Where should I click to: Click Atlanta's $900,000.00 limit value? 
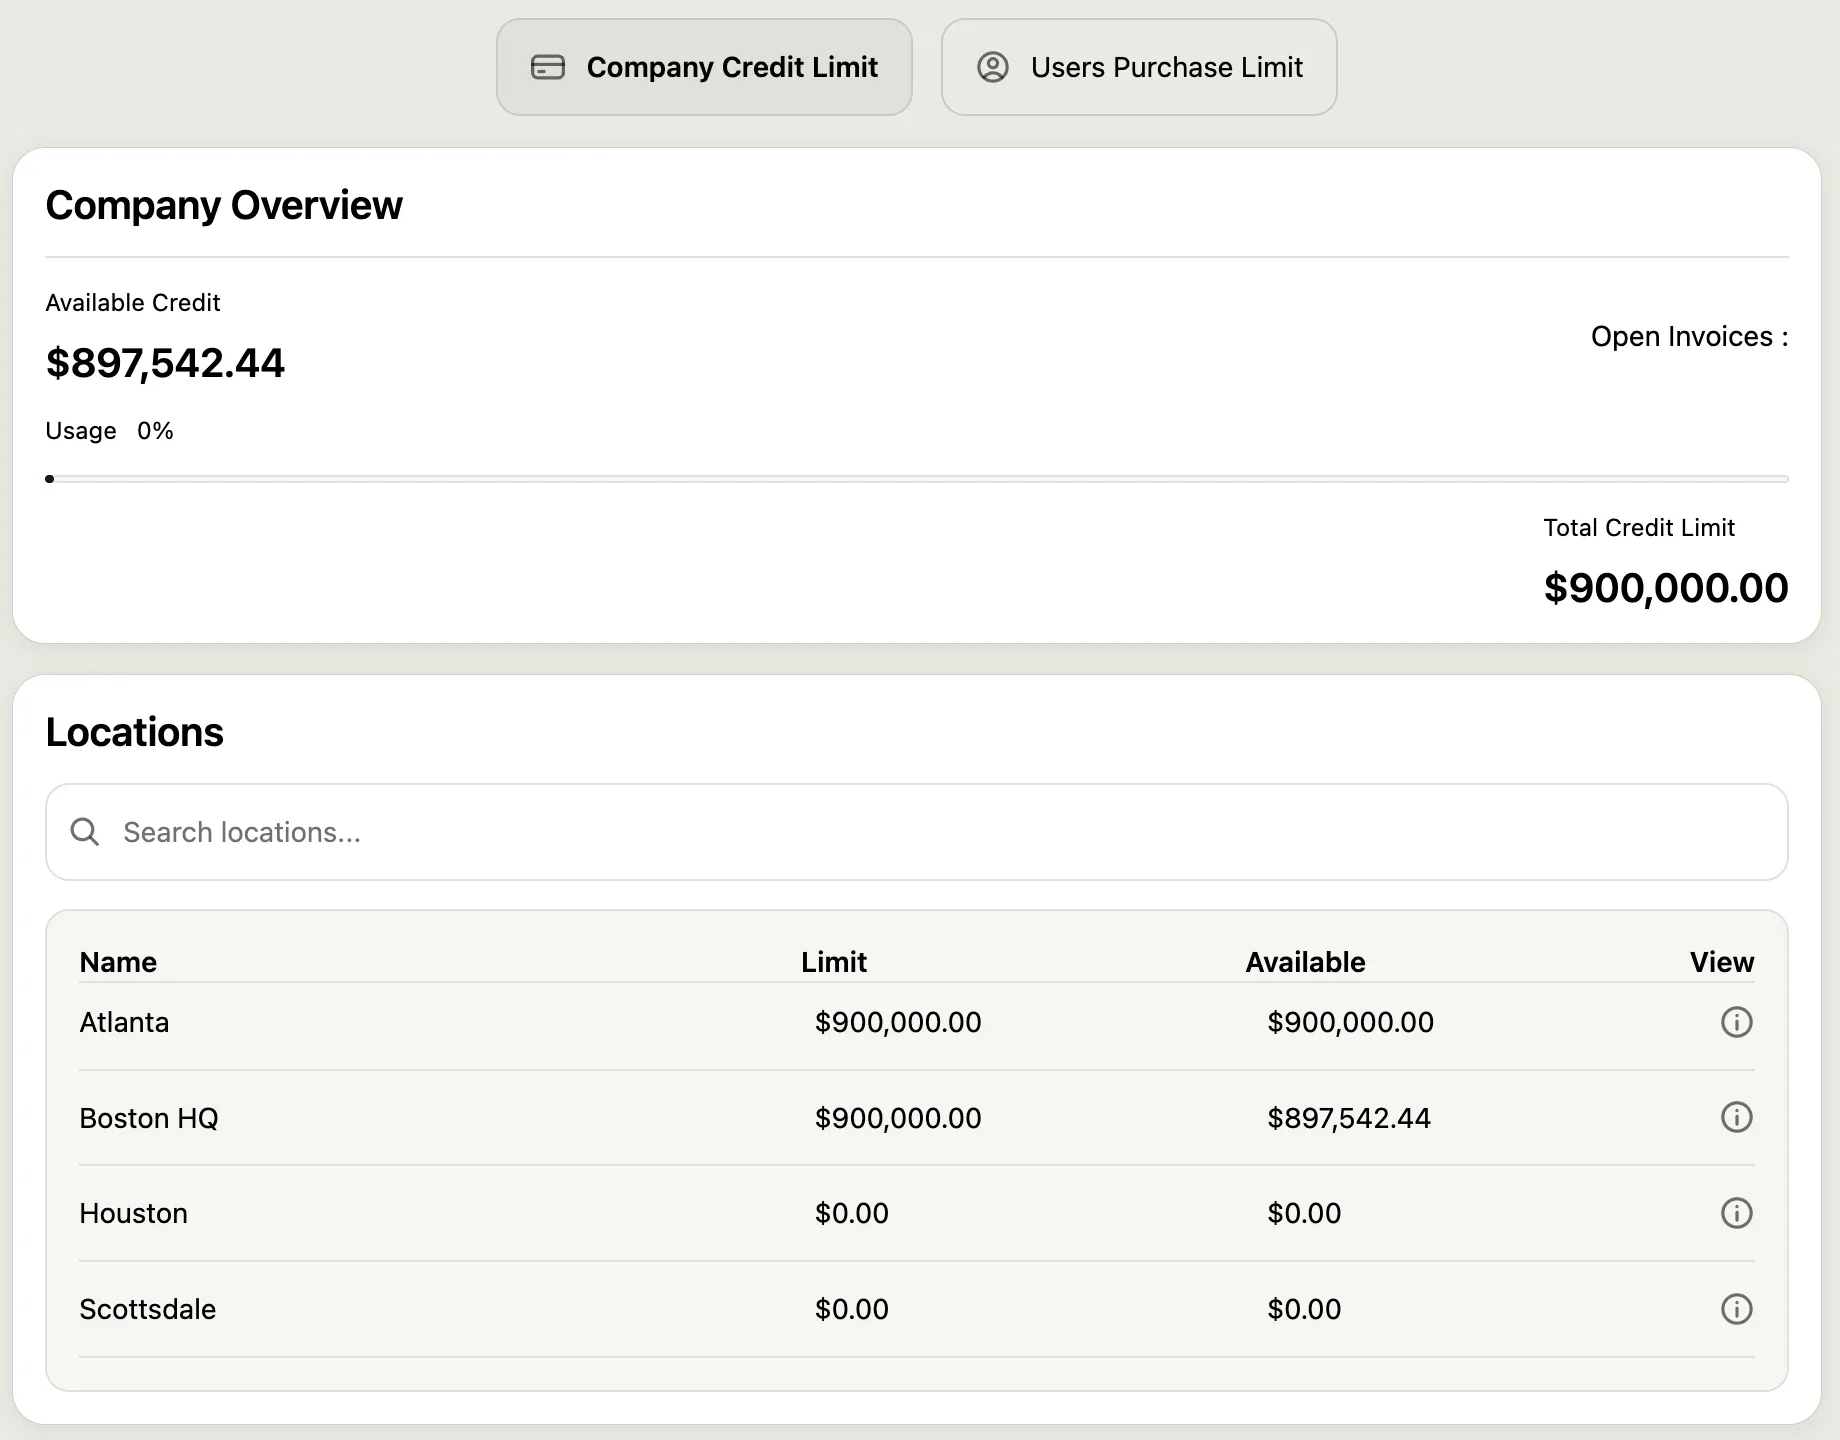click(x=898, y=1022)
